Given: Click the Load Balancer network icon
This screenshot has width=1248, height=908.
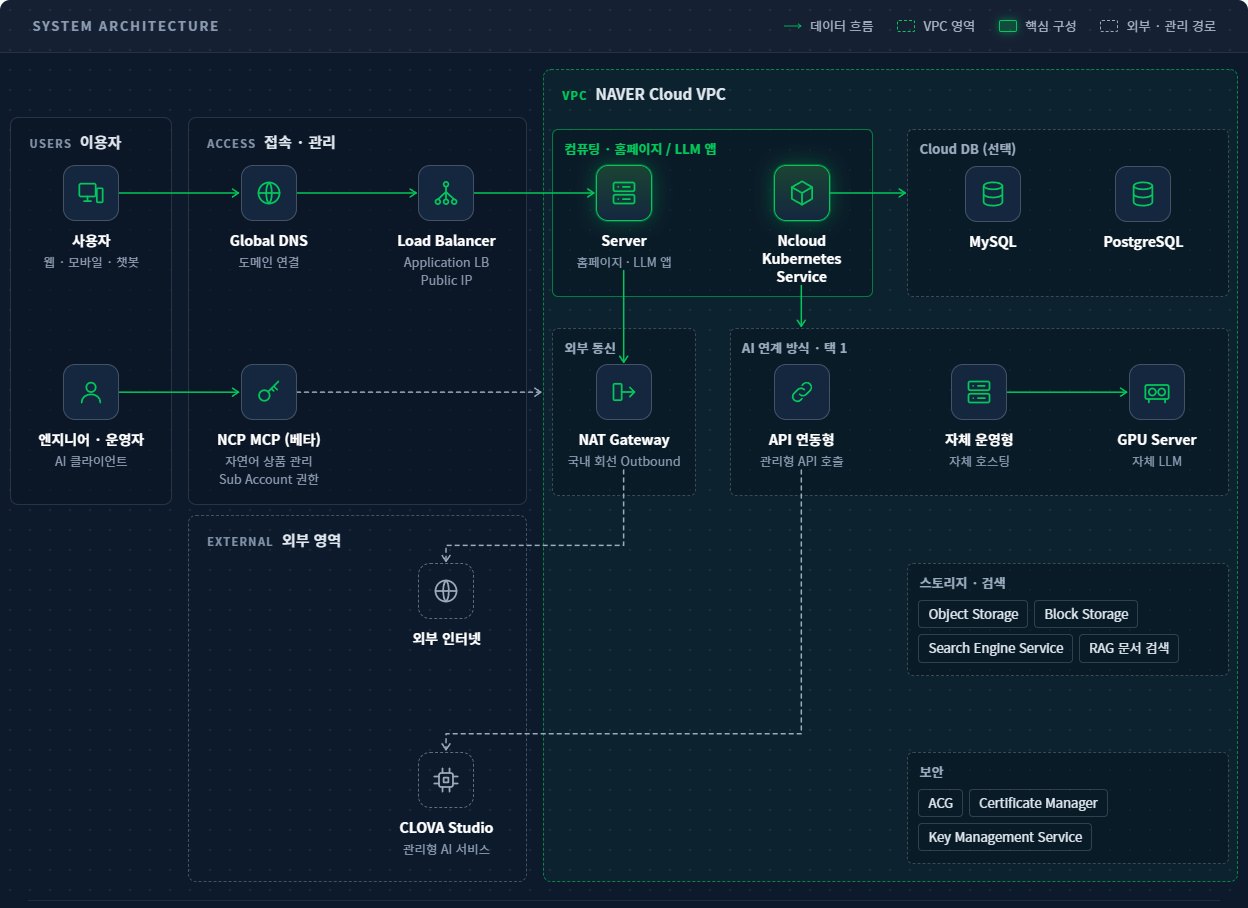Looking at the screenshot, I should point(446,193).
